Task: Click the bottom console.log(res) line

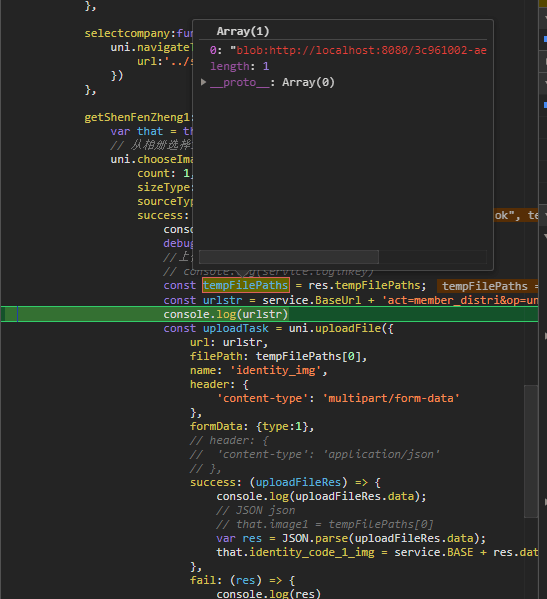Action: (x=268, y=594)
